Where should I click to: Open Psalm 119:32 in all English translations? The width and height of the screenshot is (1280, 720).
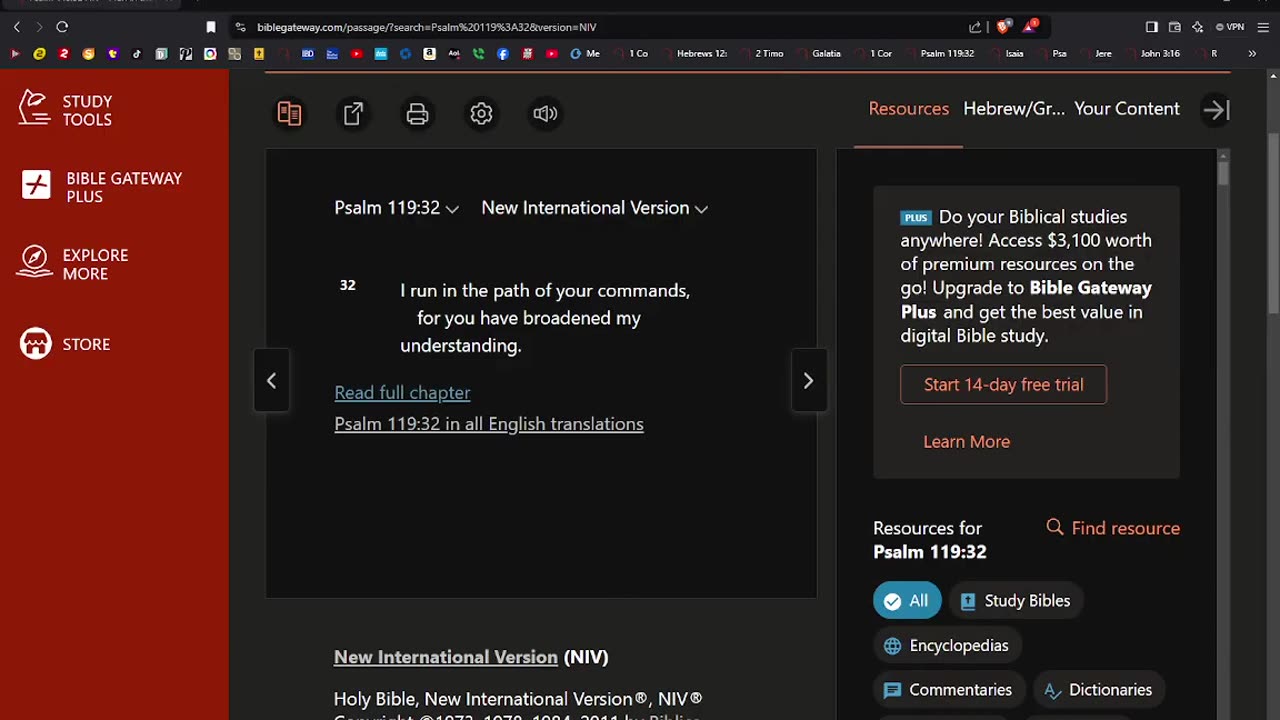coord(489,424)
